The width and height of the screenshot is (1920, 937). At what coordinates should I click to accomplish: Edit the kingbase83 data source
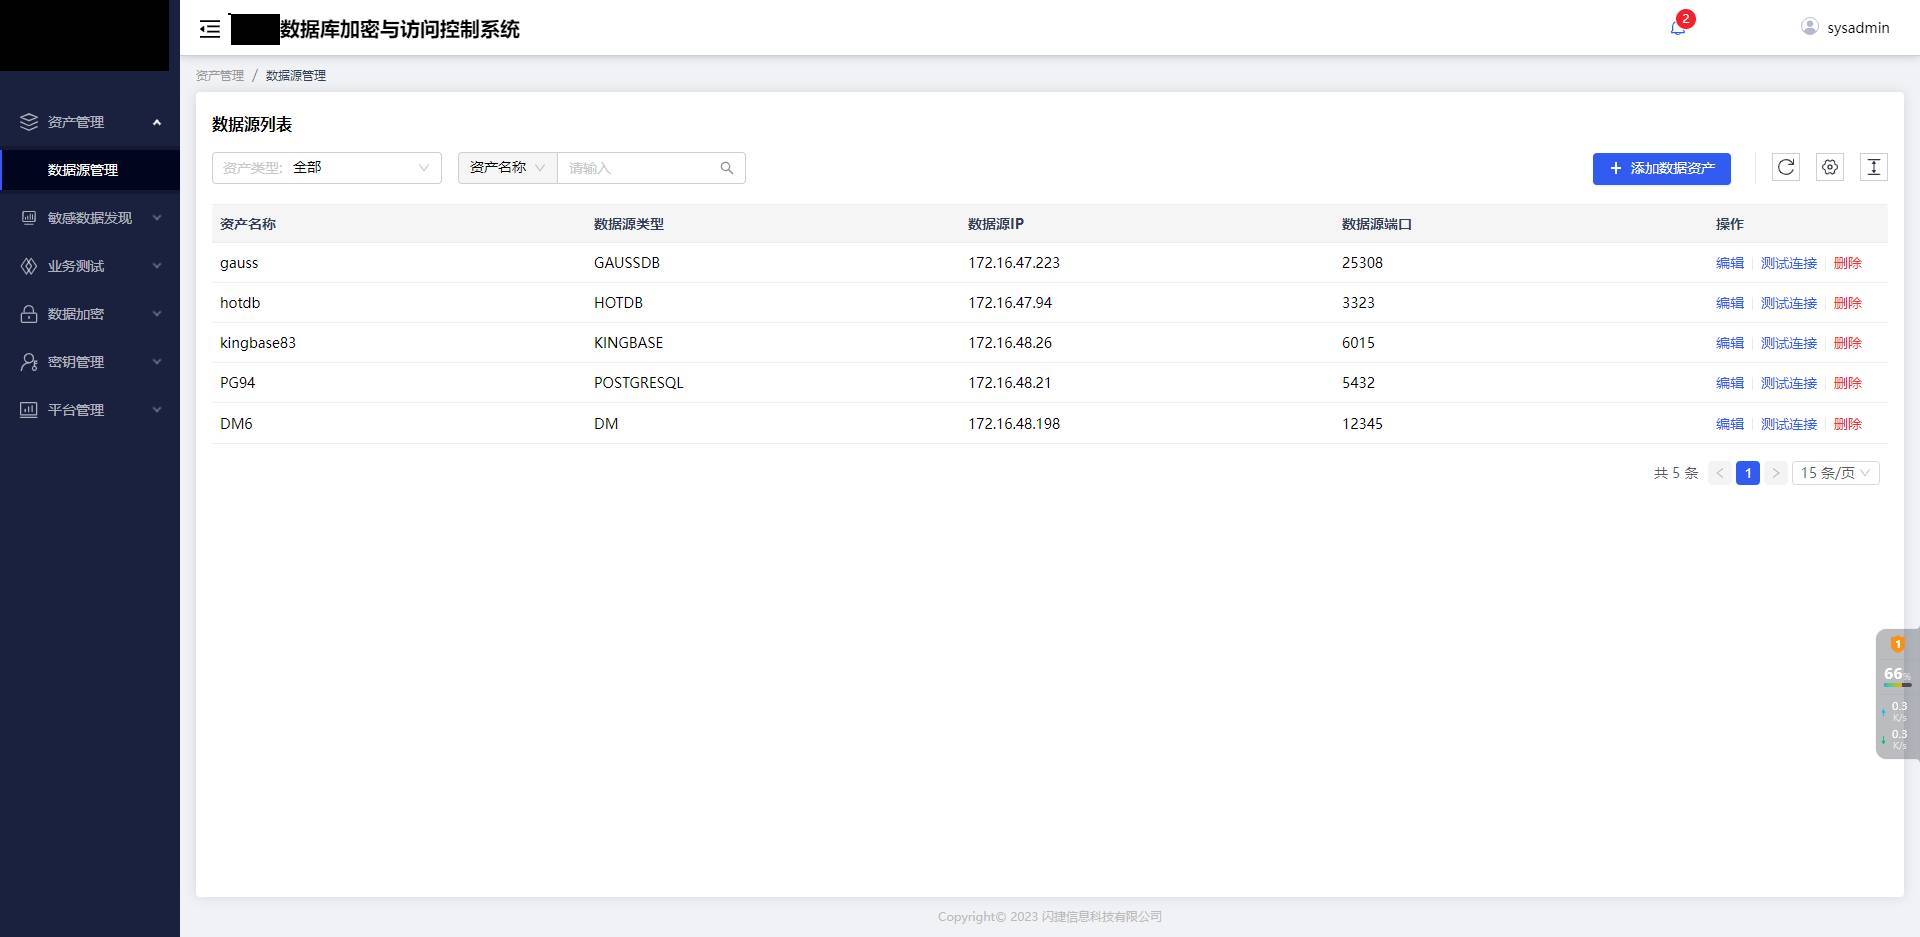(x=1730, y=343)
